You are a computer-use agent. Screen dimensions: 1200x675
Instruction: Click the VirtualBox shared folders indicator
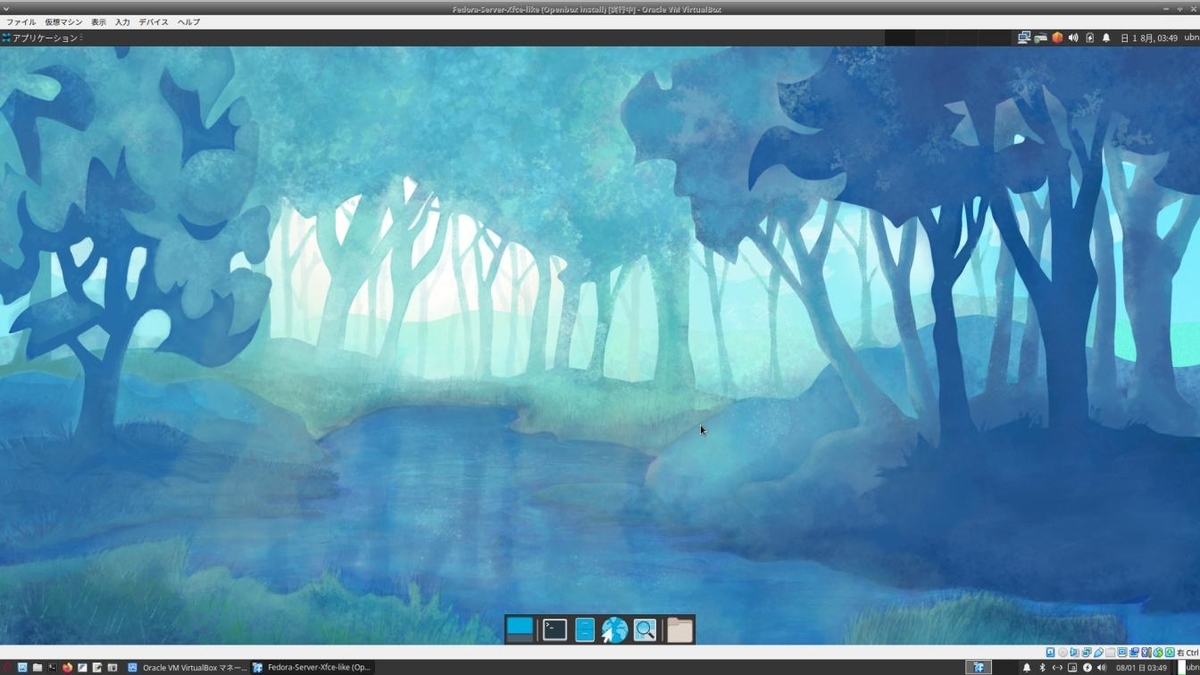1110,652
